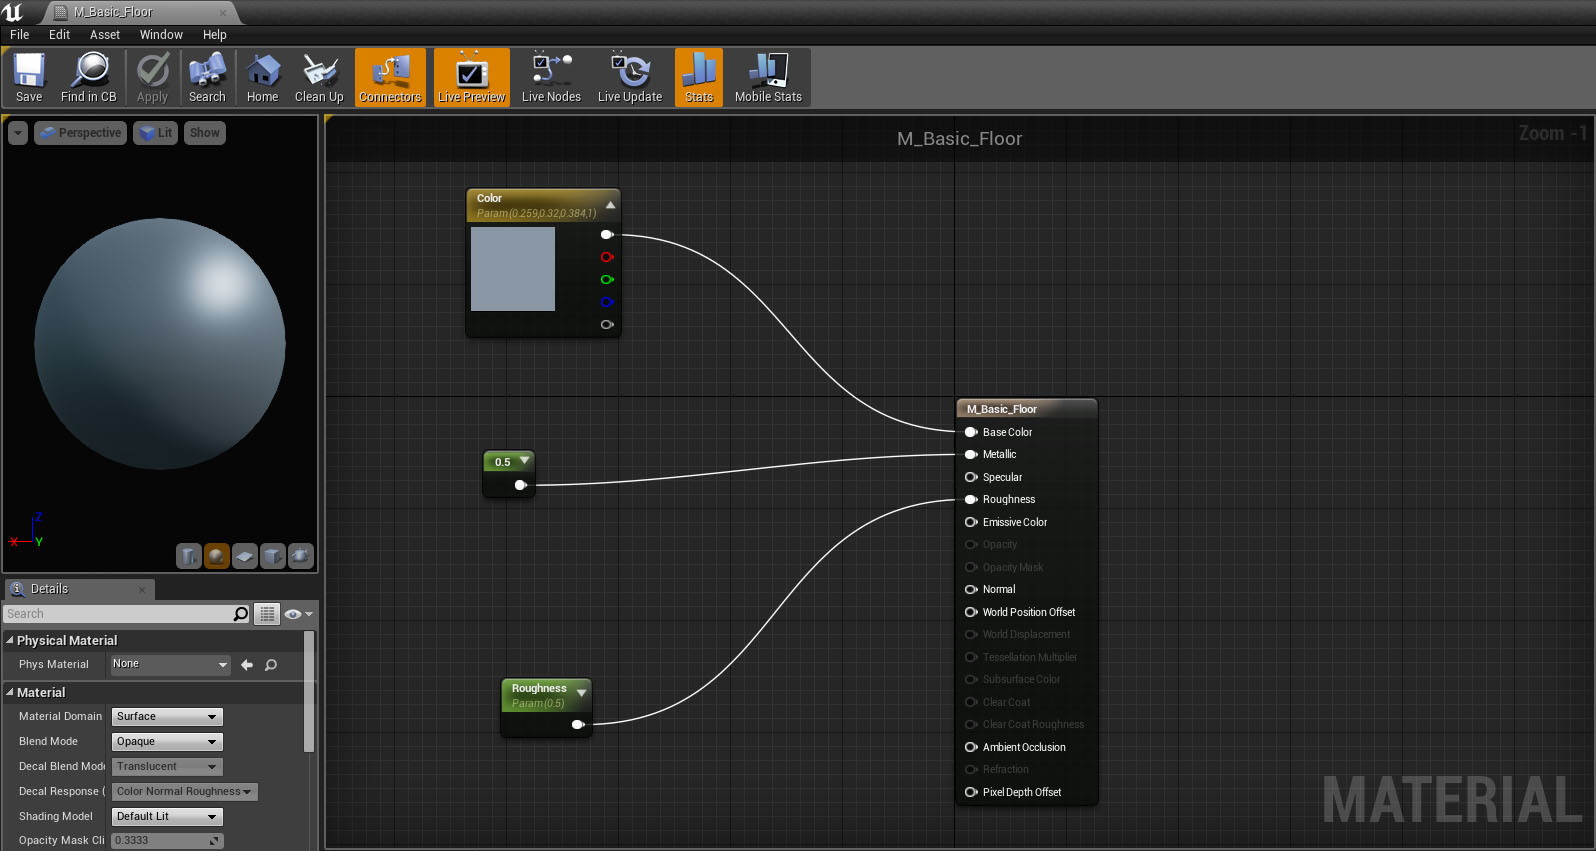Screen dimensions: 1596x851
Task: Click the Apply checkmark icon
Action: (152, 77)
